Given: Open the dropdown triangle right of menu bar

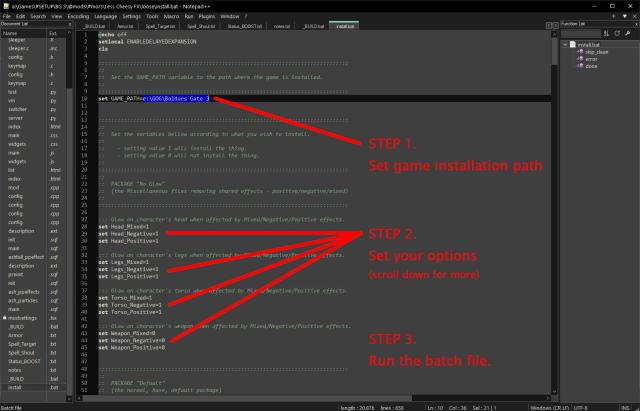Looking at the screenshot, I should coord(624,16).
